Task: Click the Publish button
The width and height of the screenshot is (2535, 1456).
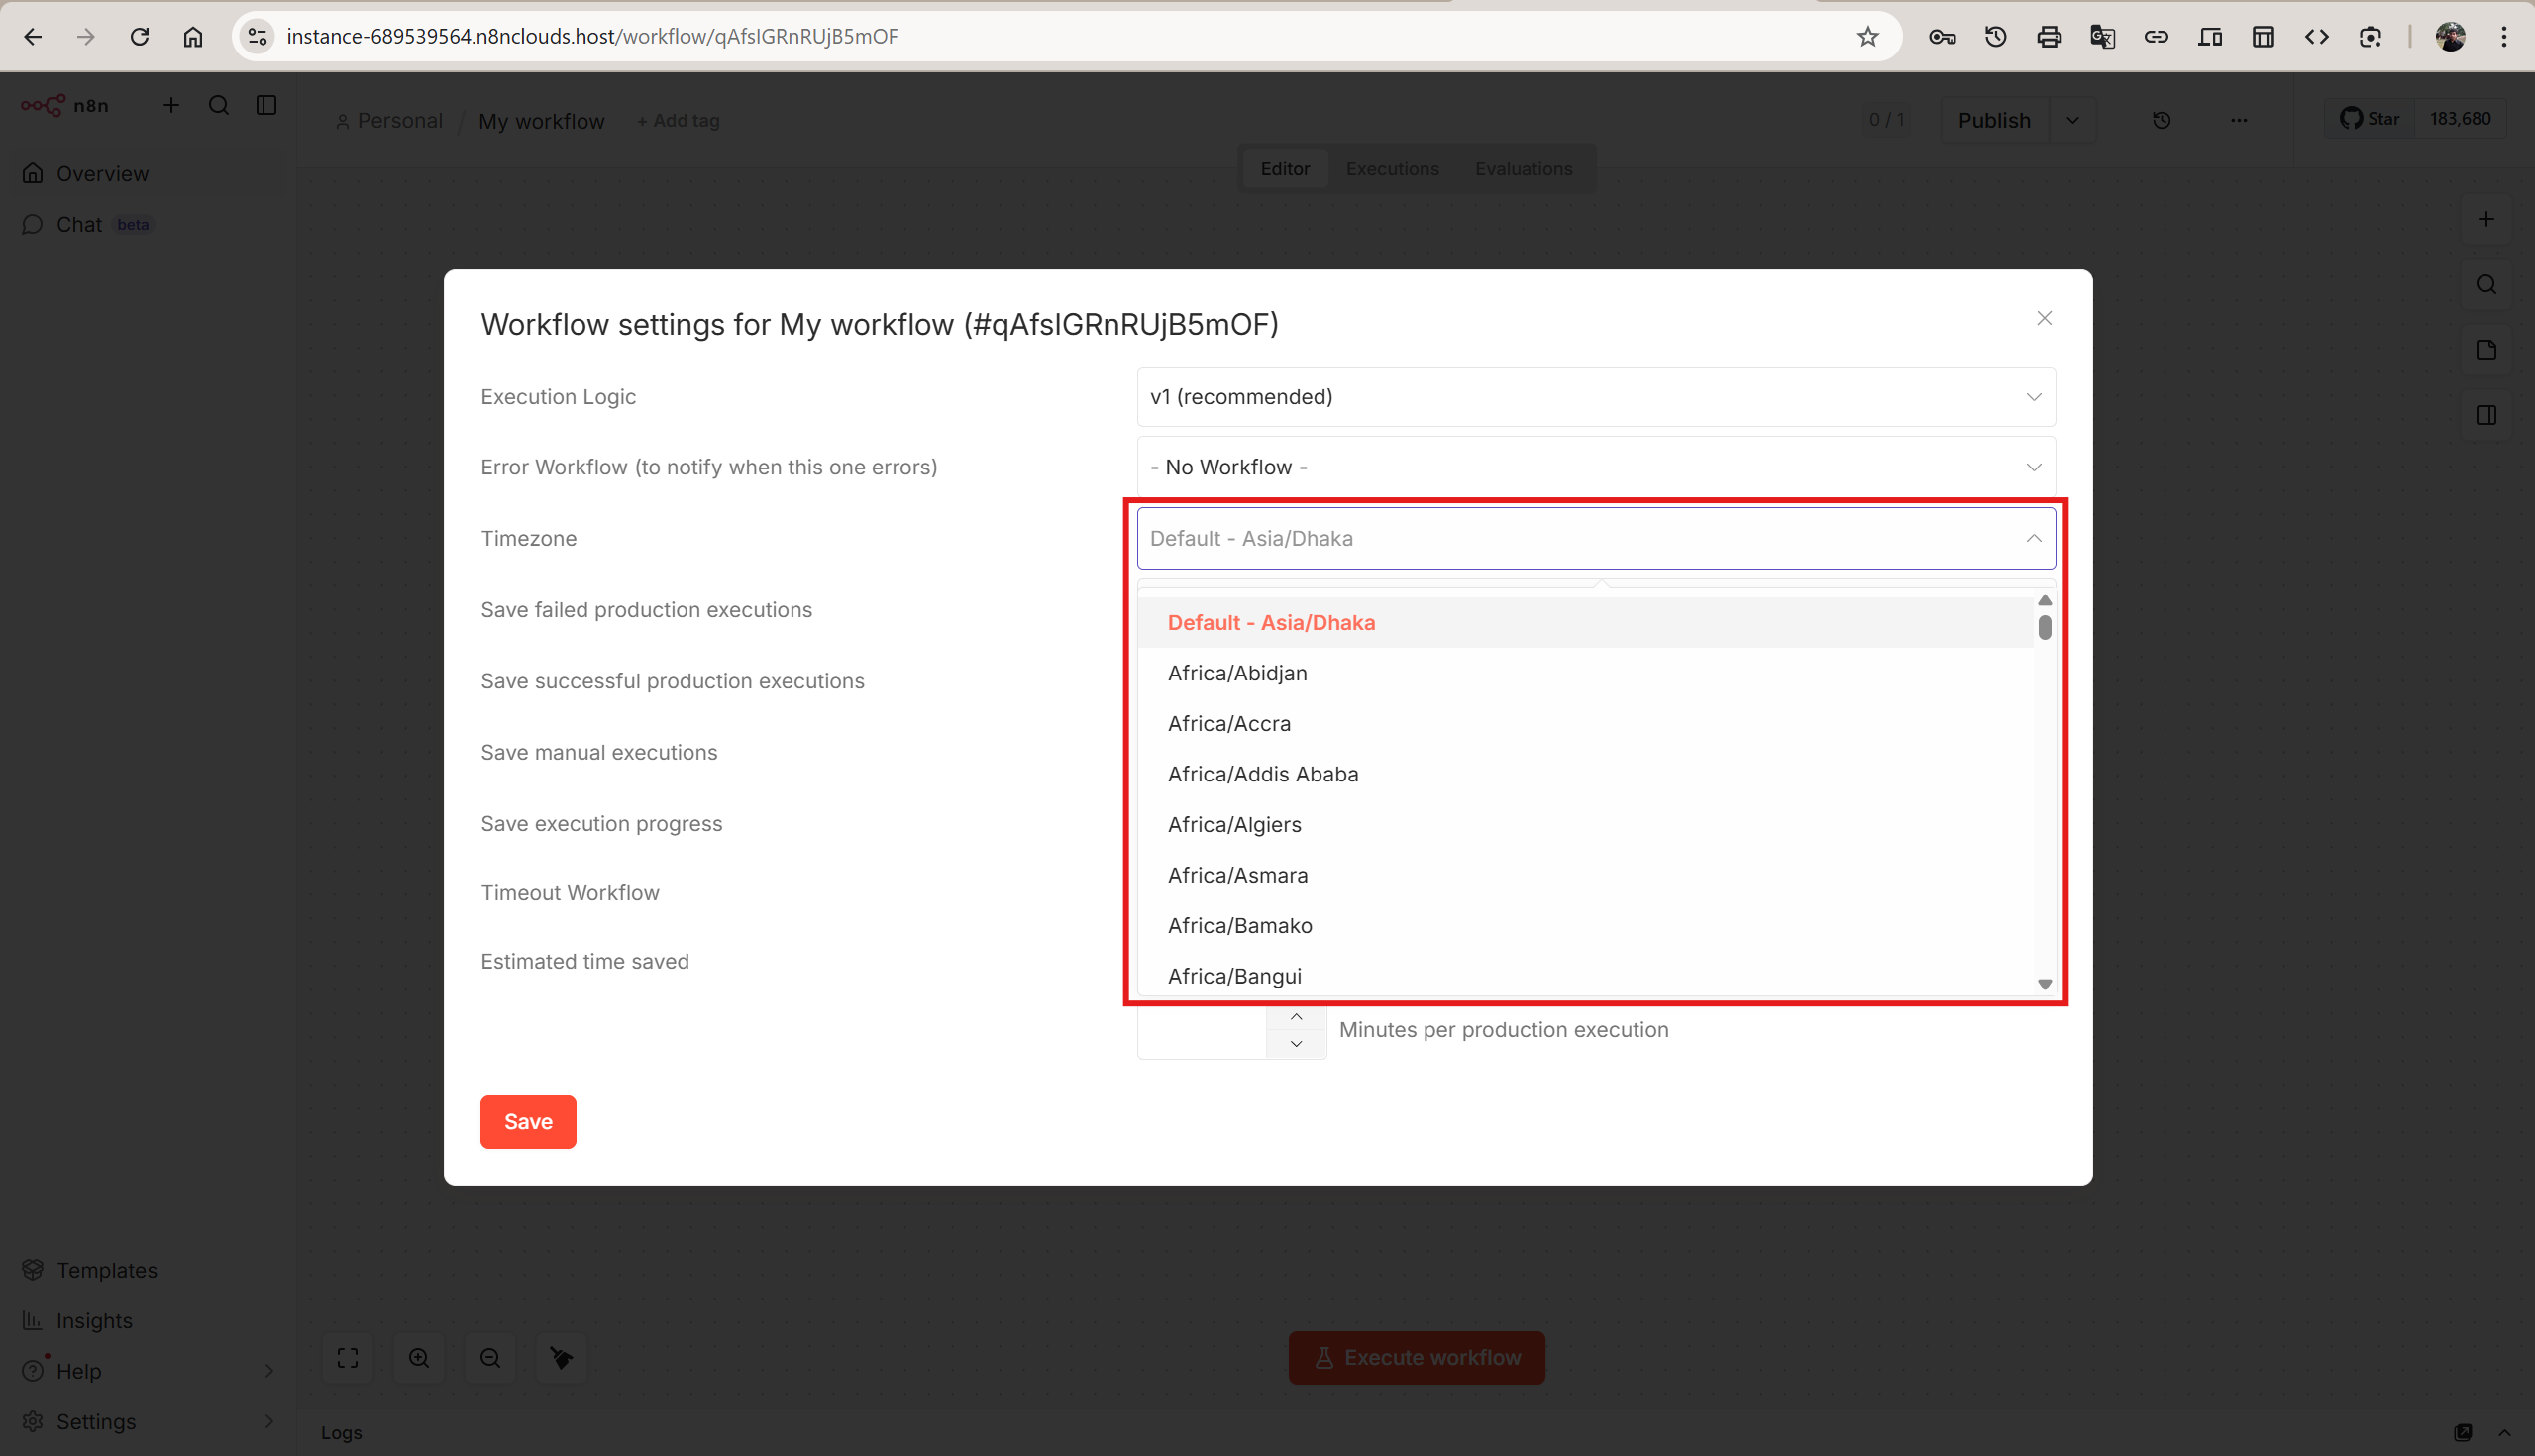Action: [1994, 120]
